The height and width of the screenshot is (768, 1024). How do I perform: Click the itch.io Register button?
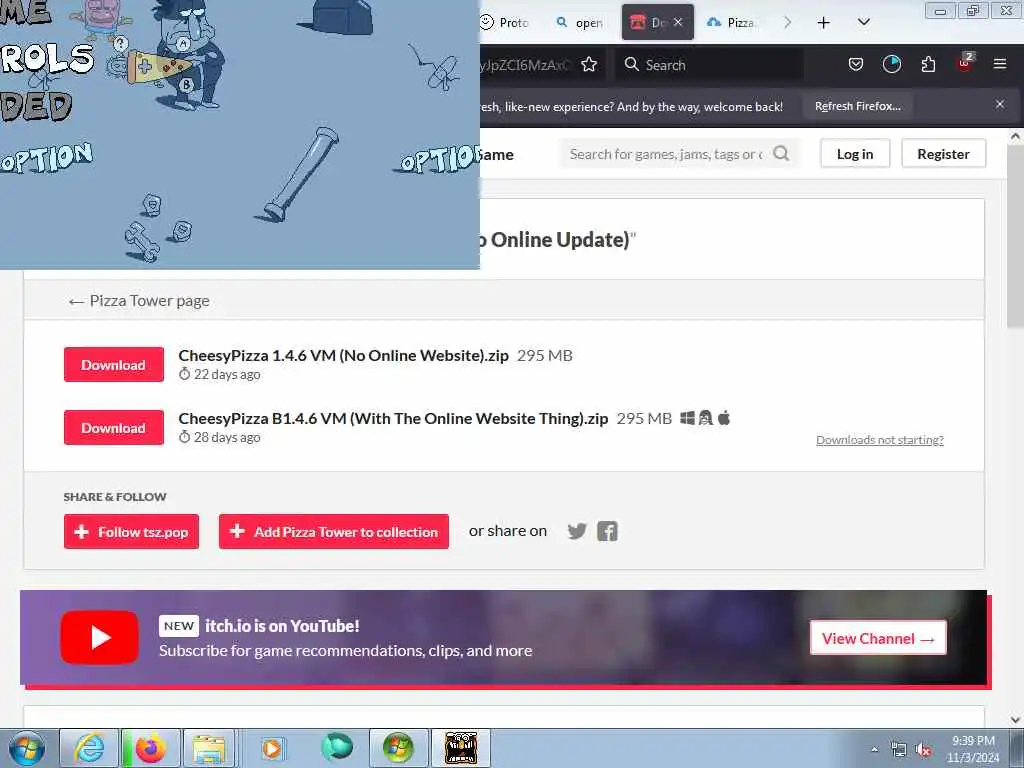(x=943, y=153)
